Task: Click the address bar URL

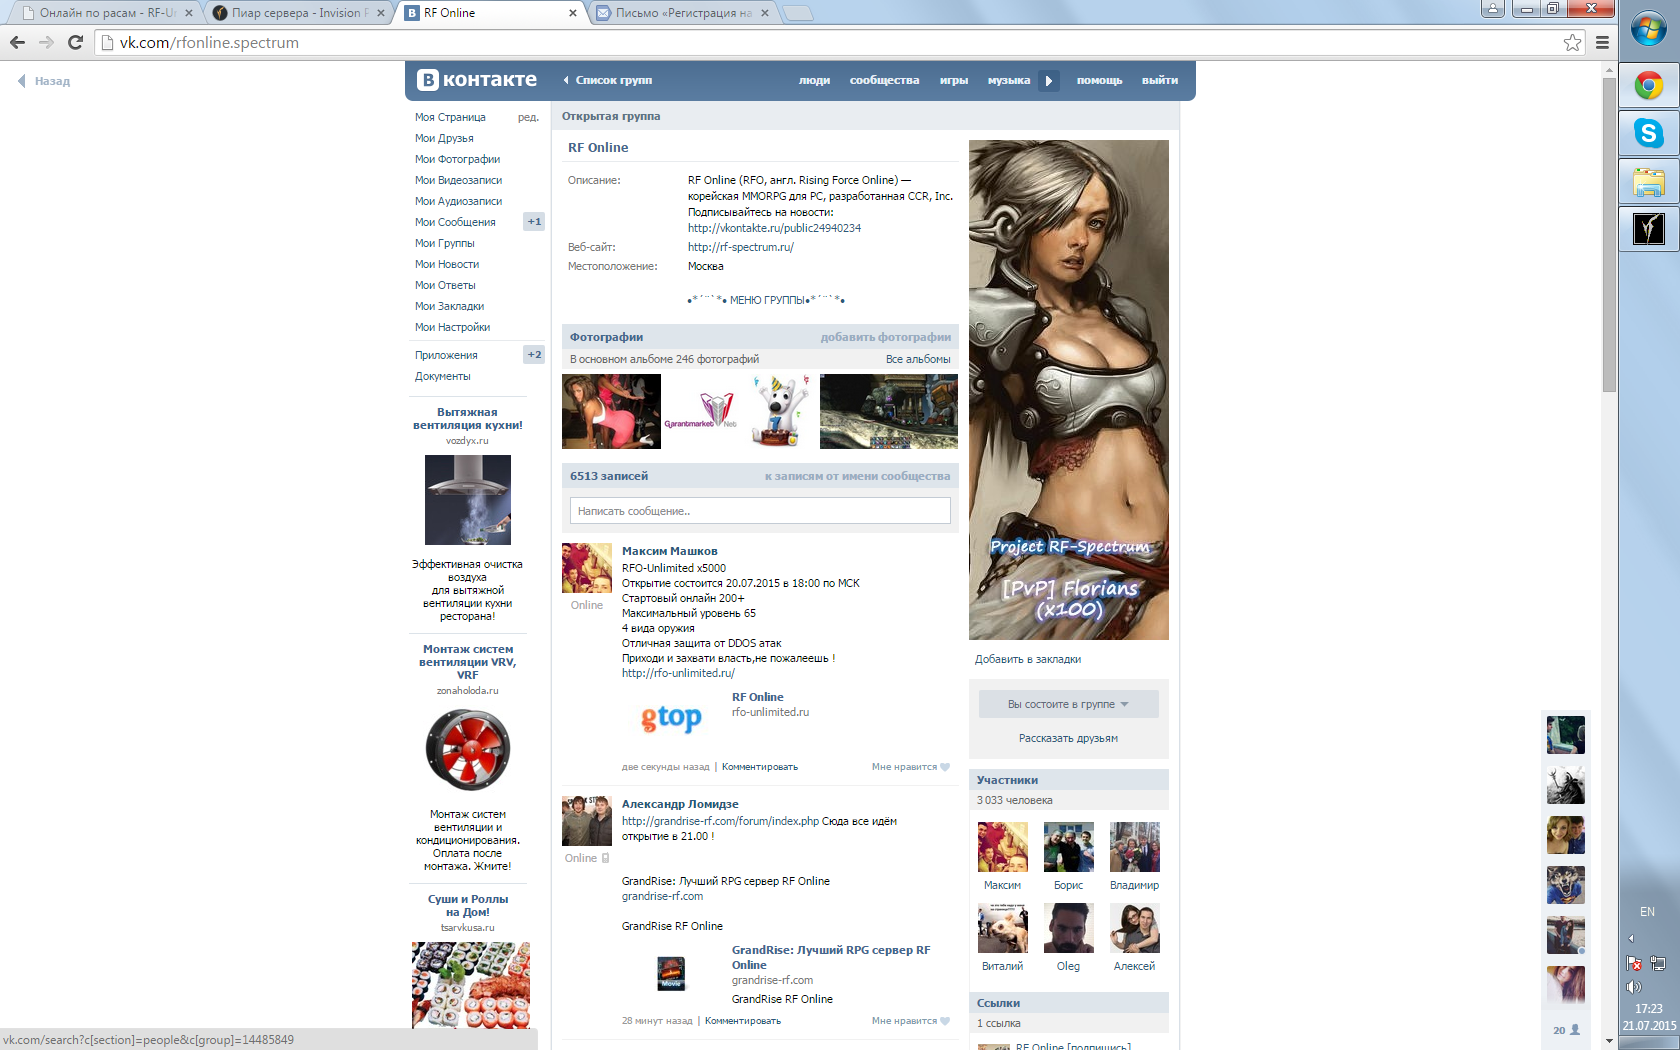Action: 209,42
